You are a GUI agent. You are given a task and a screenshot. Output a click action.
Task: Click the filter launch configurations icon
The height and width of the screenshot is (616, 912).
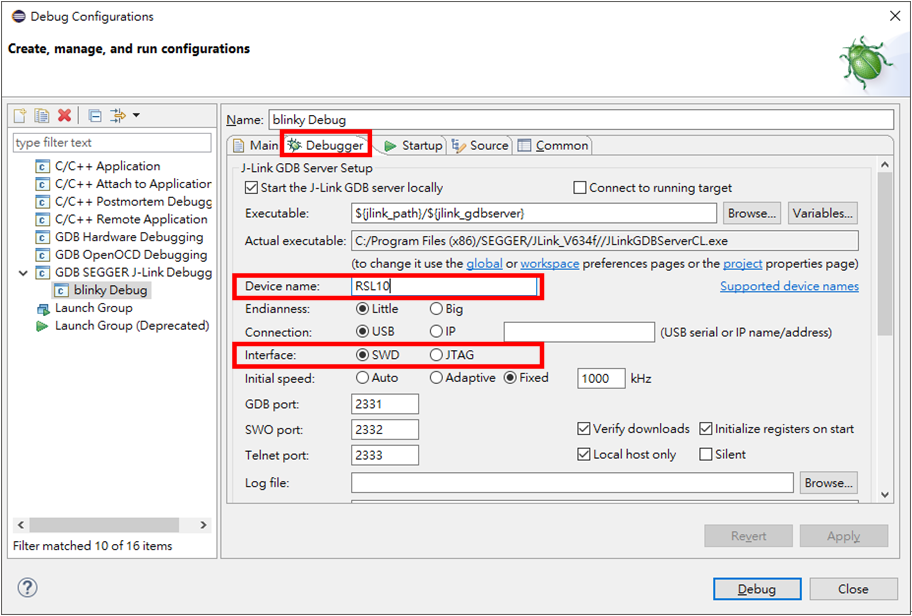pos(117,116)
